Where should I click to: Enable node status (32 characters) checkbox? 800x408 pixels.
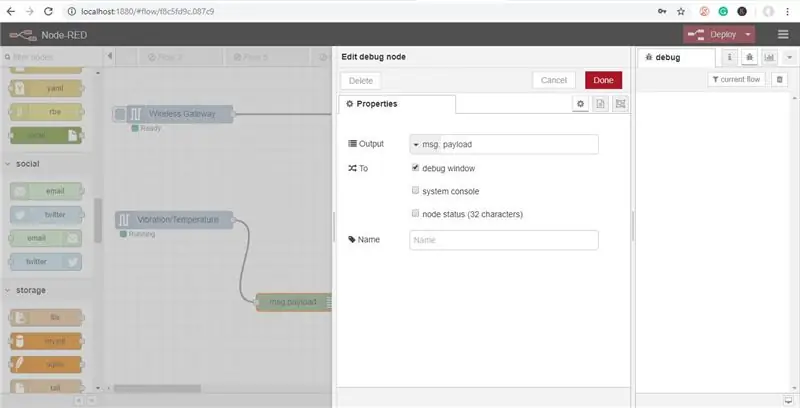tap(415, 213)
